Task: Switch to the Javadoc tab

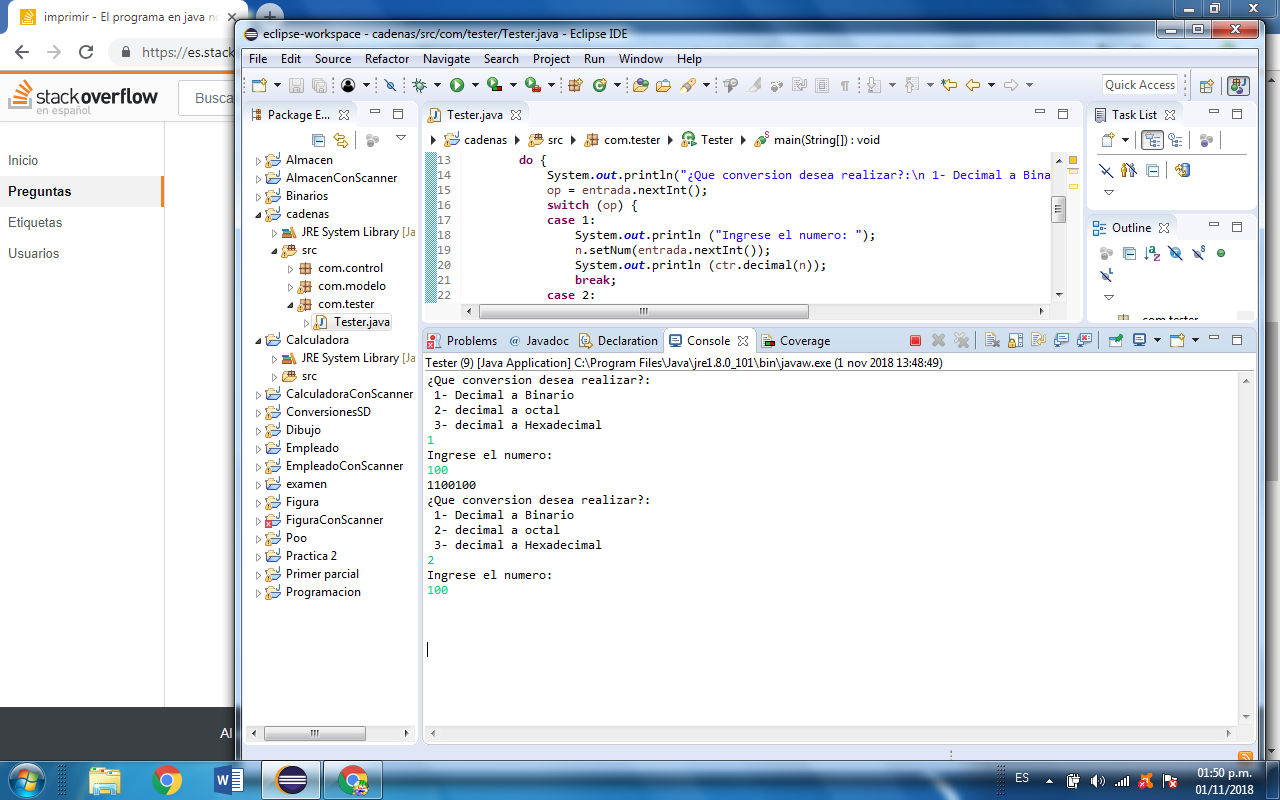Action: [538, 341]
